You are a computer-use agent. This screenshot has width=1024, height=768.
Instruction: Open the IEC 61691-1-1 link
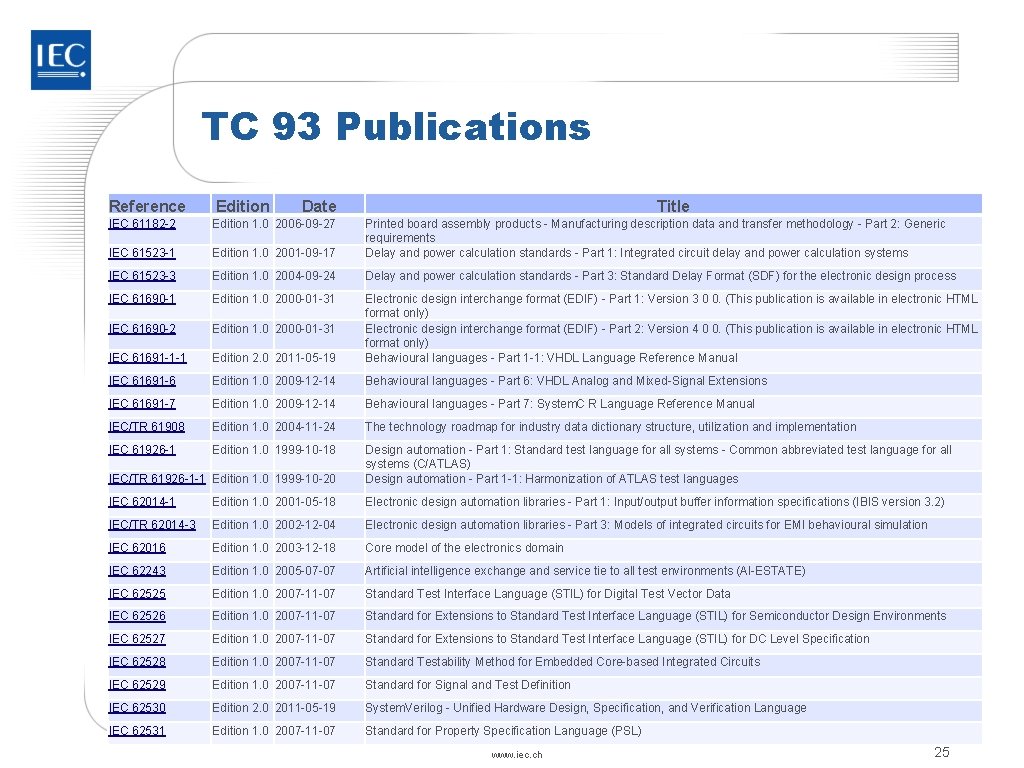(147, 359)
